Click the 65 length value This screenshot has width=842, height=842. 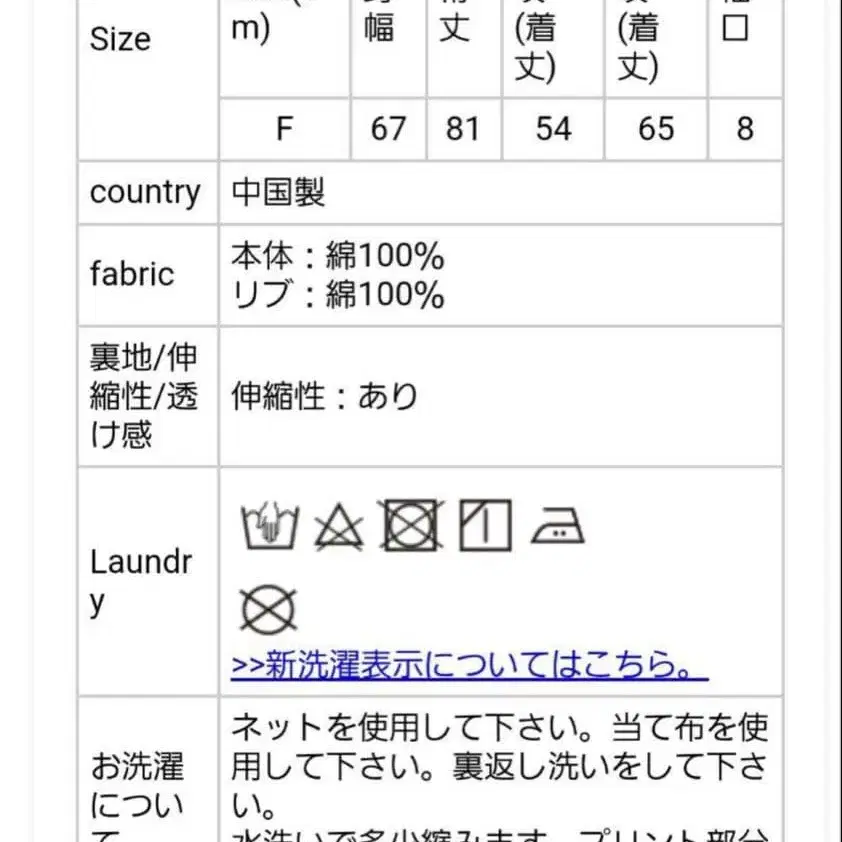point(656,129)
